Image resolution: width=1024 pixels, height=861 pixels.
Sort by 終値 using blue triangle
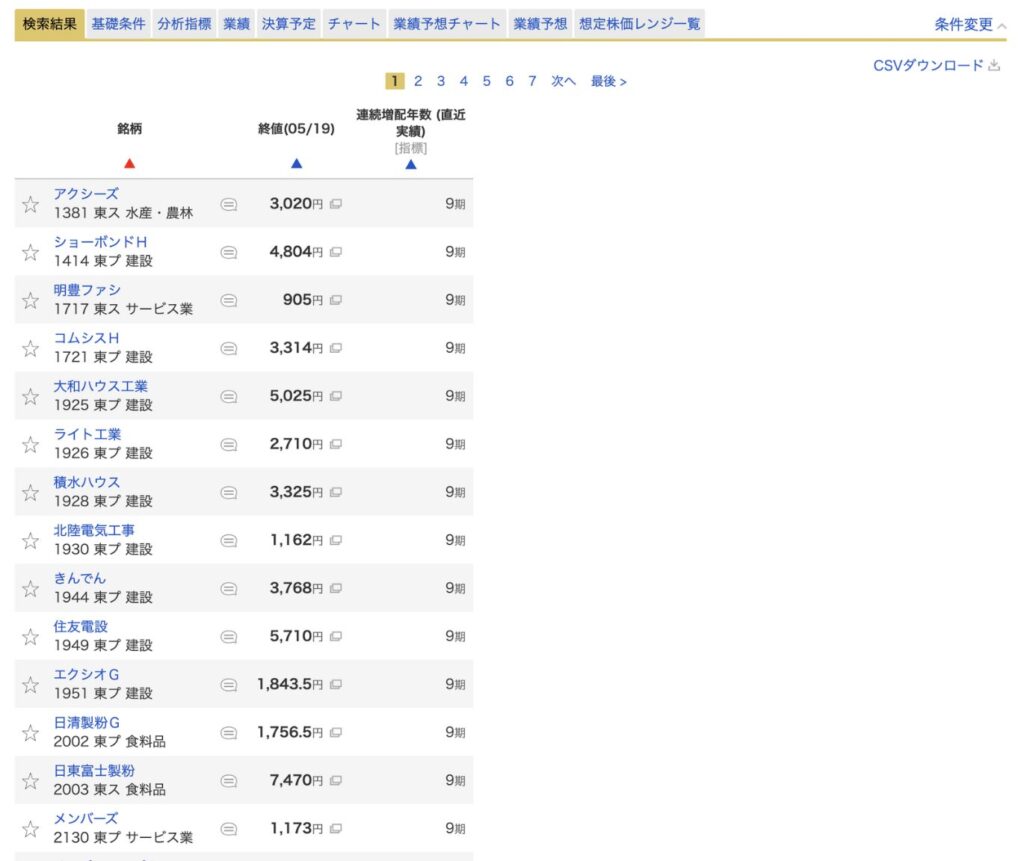click(x=296, y=163)
